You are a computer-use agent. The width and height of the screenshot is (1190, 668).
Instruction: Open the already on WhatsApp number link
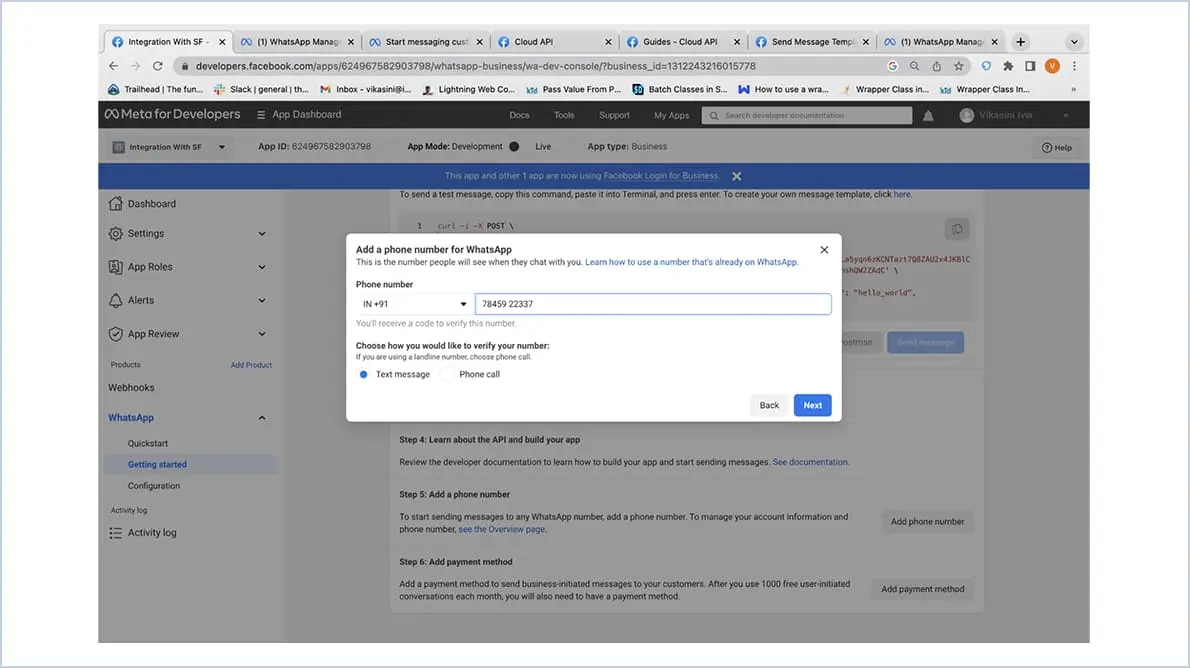pyautogui.click(x=691, y=262)
